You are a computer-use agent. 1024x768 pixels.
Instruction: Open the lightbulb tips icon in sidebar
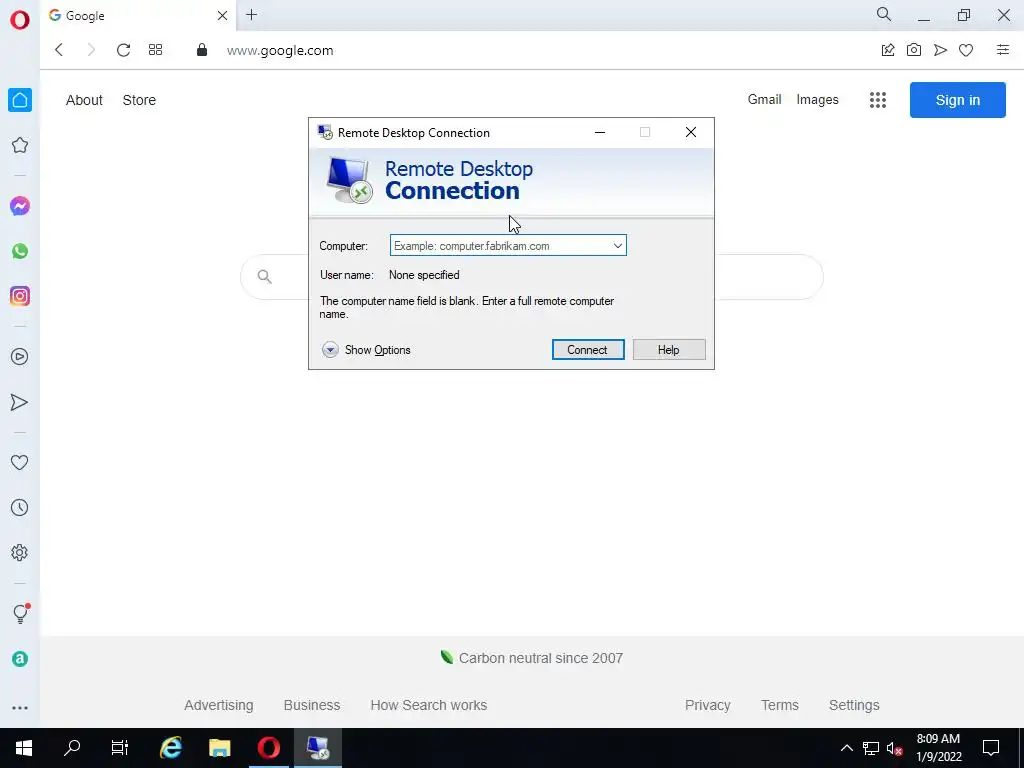pos(20,613)
